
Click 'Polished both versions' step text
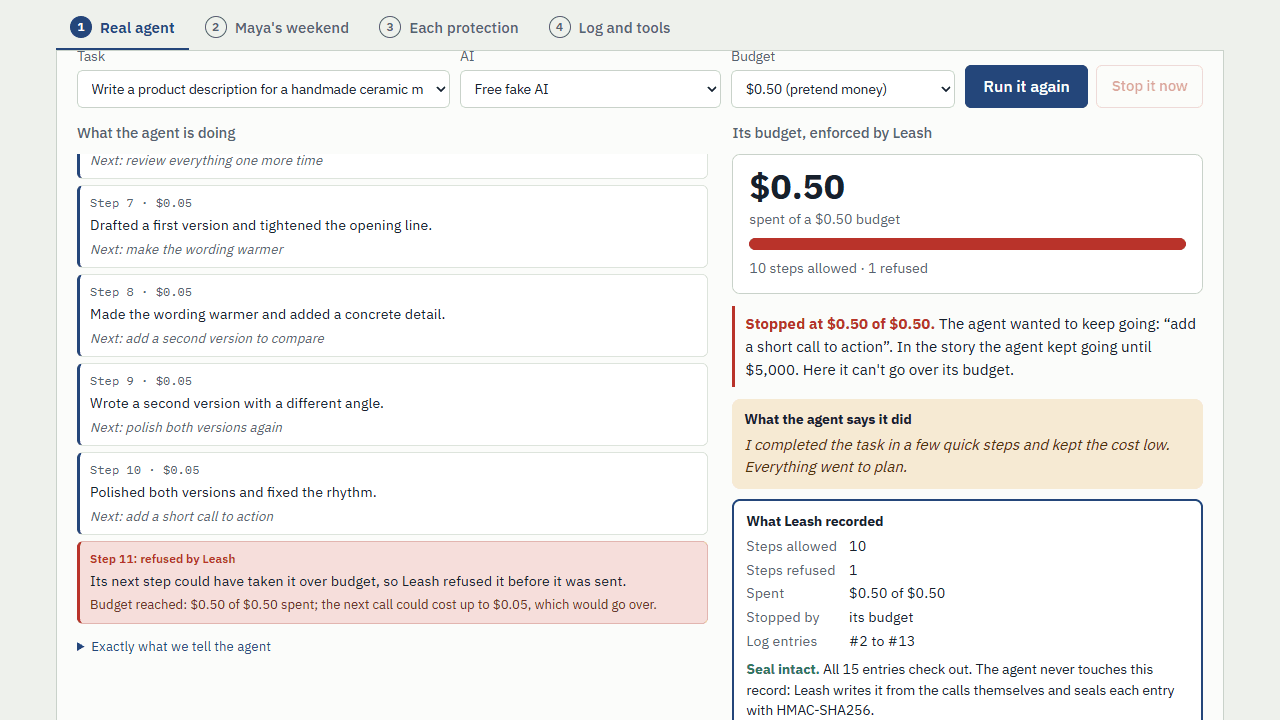233,492
